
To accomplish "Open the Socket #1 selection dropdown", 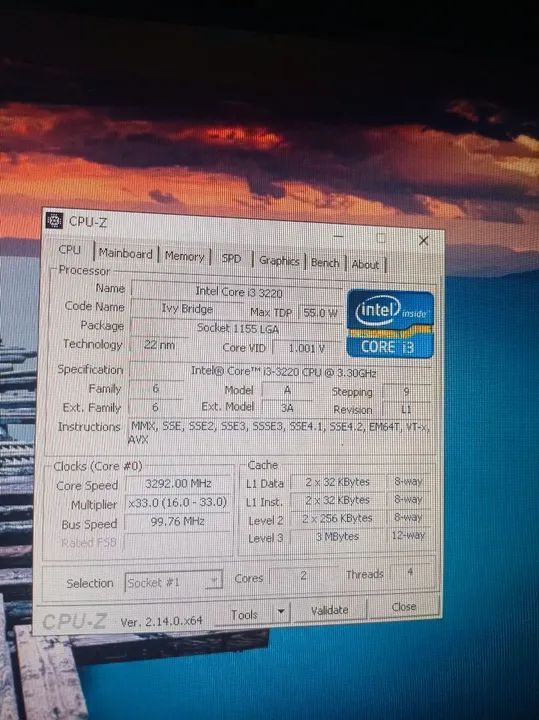I will click(x=174, y=582).
